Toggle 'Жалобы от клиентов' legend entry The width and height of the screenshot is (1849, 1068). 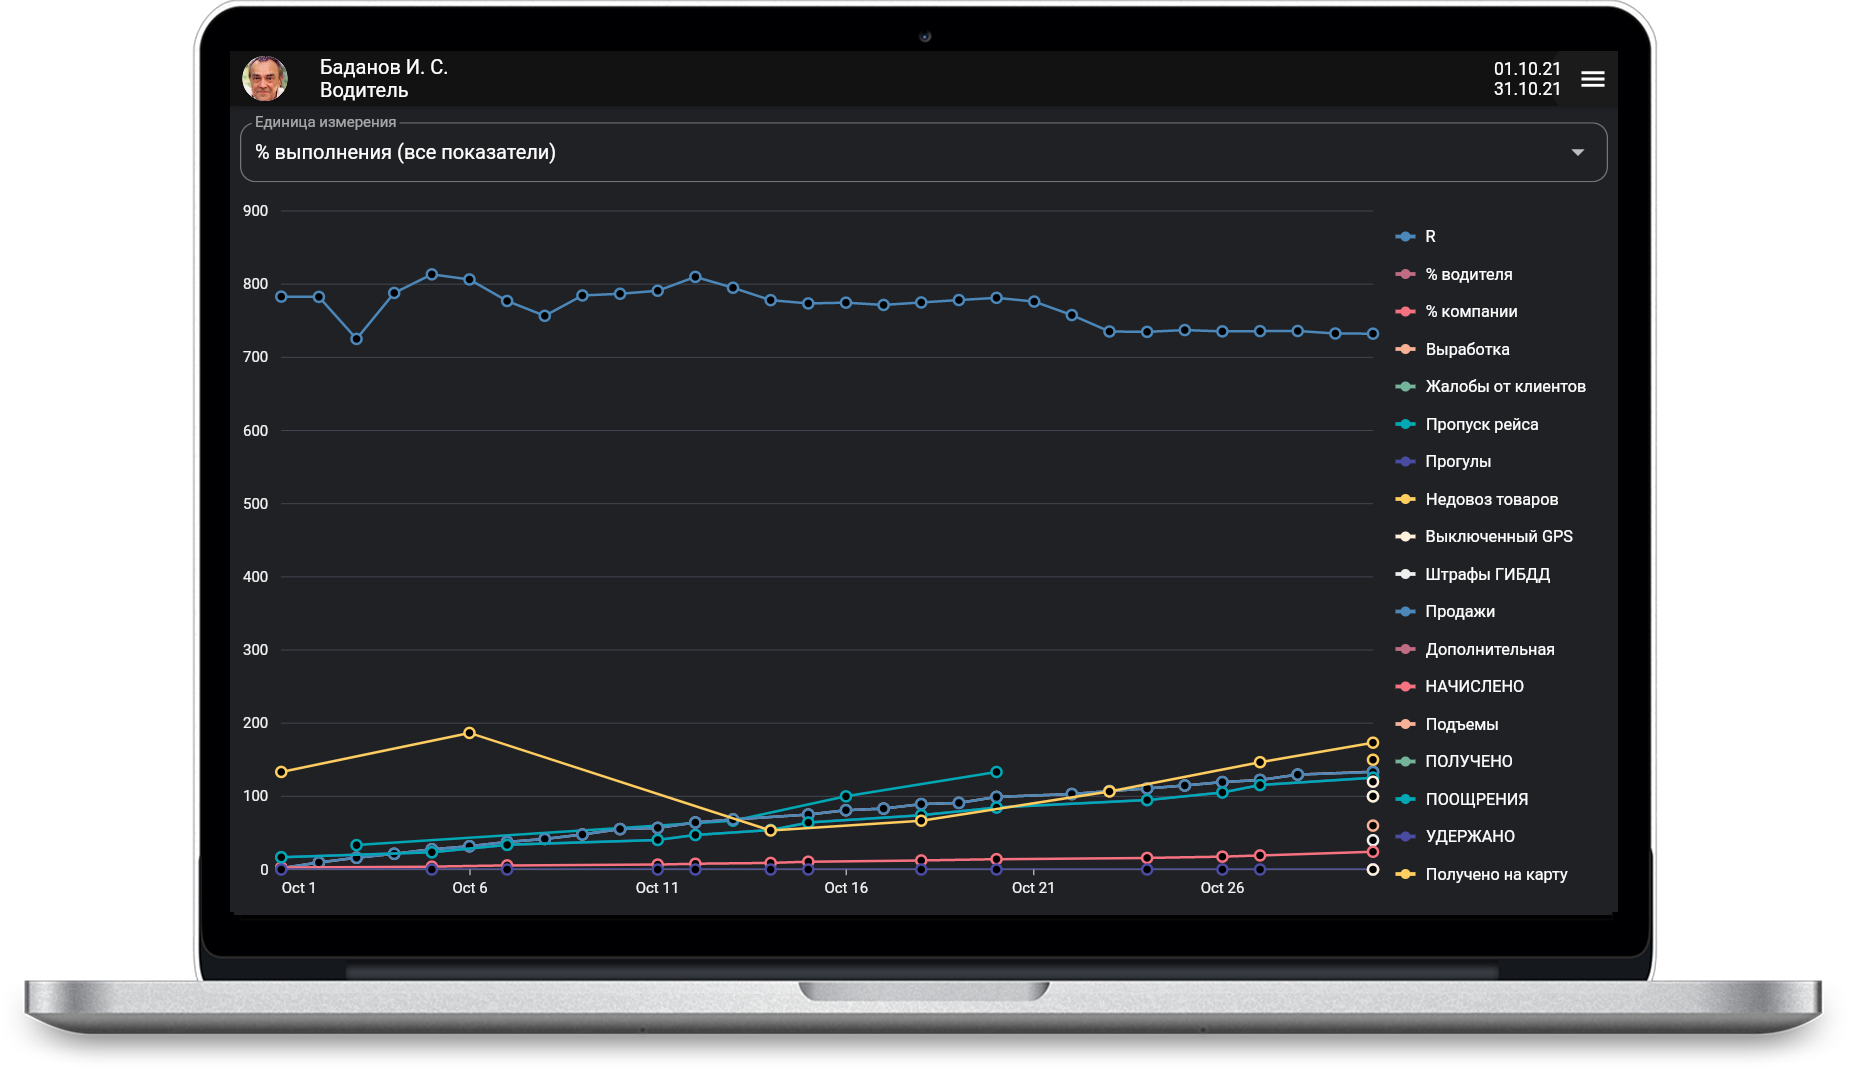tap(1490, 387)
